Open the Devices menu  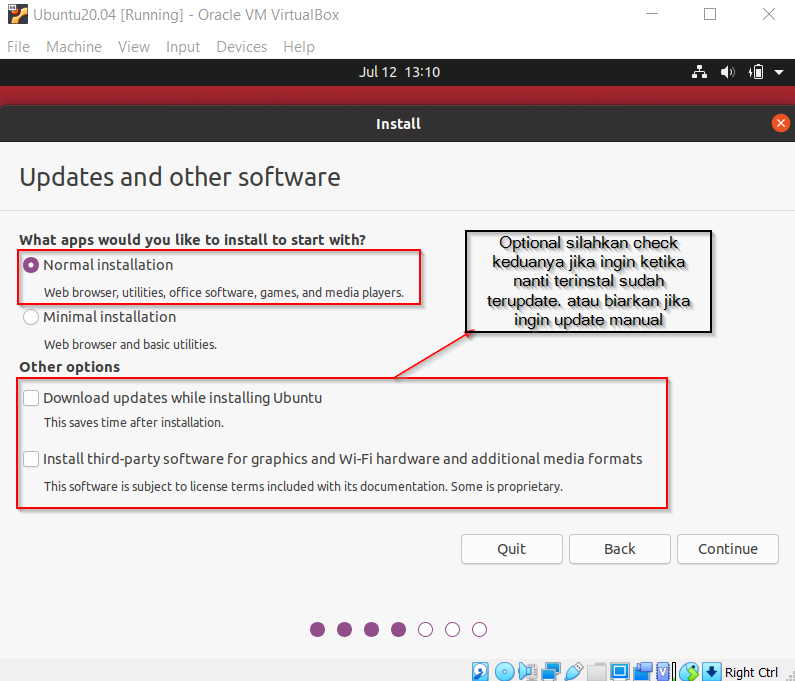pos(241,47)
